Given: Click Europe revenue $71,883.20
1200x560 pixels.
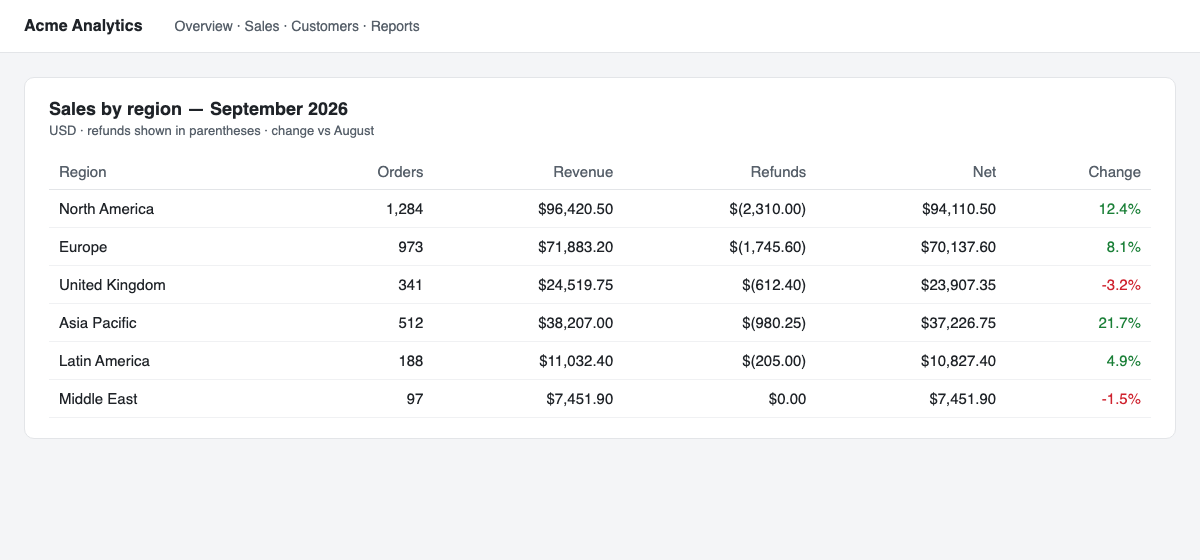Looking at the screenshot, I should (x=575, y=247).
